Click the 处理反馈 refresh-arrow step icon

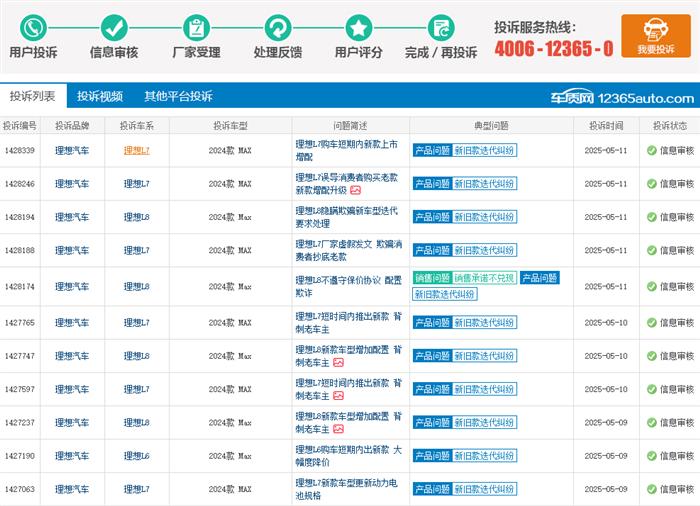278,28
